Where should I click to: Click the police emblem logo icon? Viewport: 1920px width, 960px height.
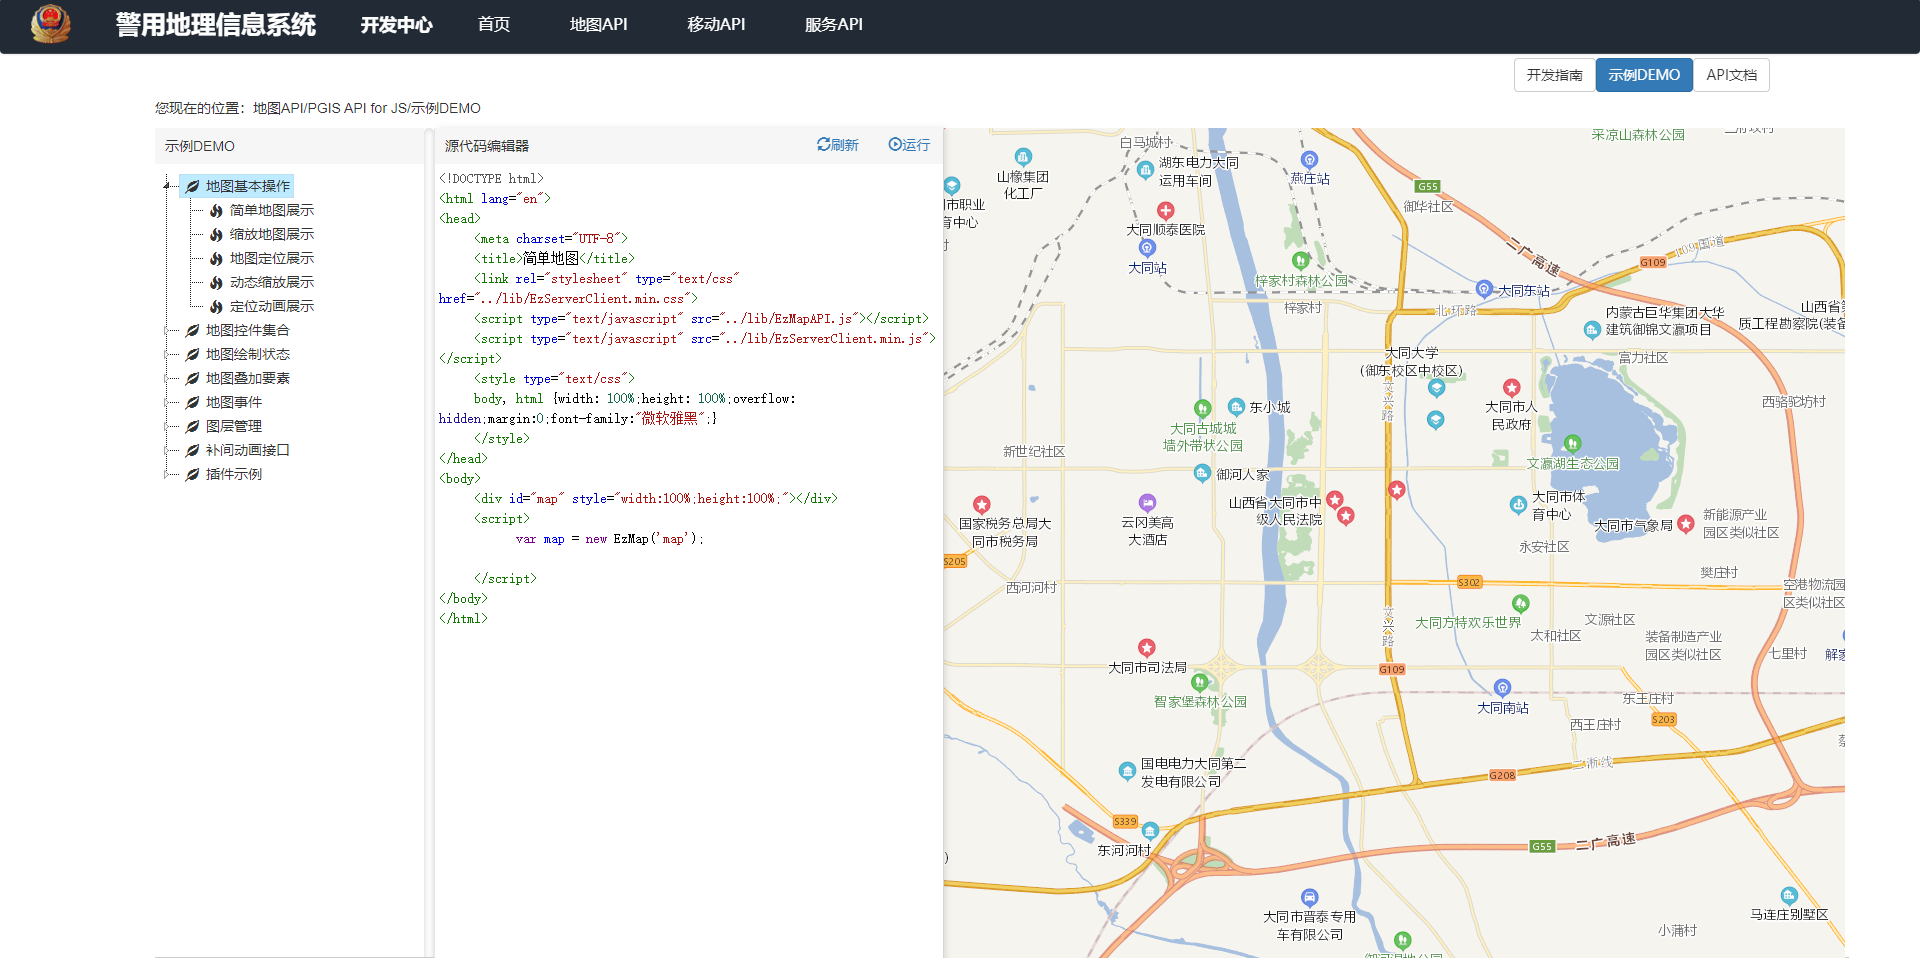click(x=51, y=24)
